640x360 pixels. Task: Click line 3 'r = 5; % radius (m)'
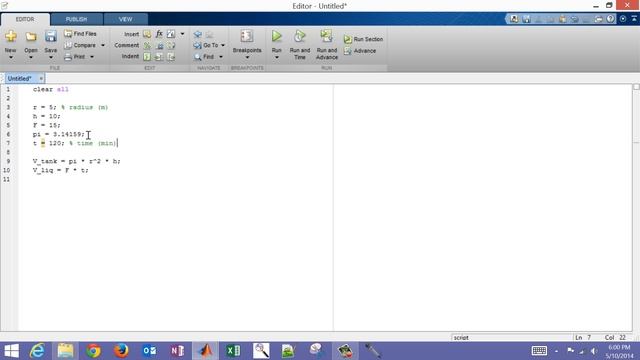(x=70, y=107)
